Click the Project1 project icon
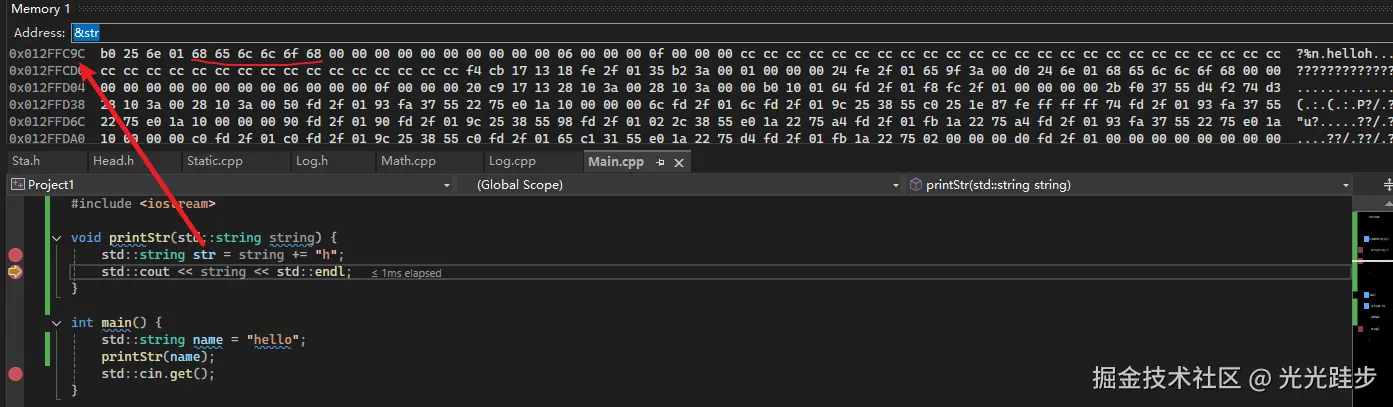This screenshot has width=1393, height=407. tap(17, 185)
